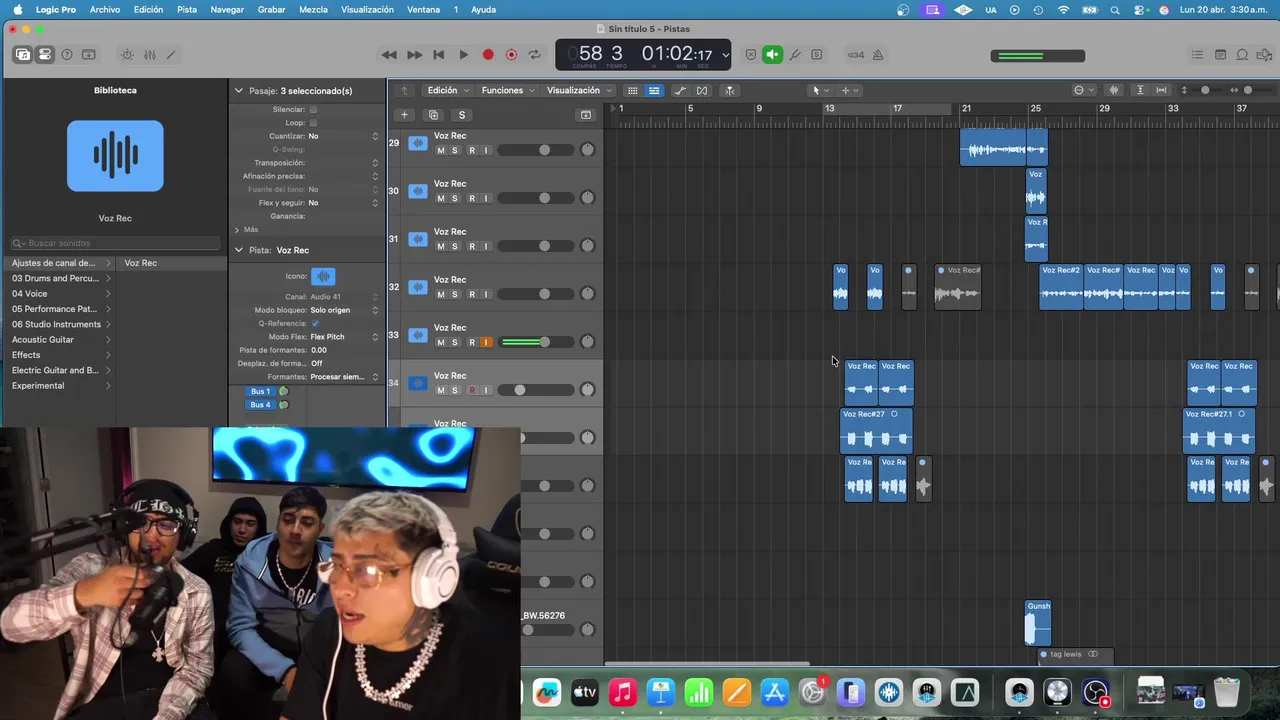Collapse the Pista Voz Rec section
Image resolution: width=1280 pixels, height=720 pixels.
[x=238, y=250]
